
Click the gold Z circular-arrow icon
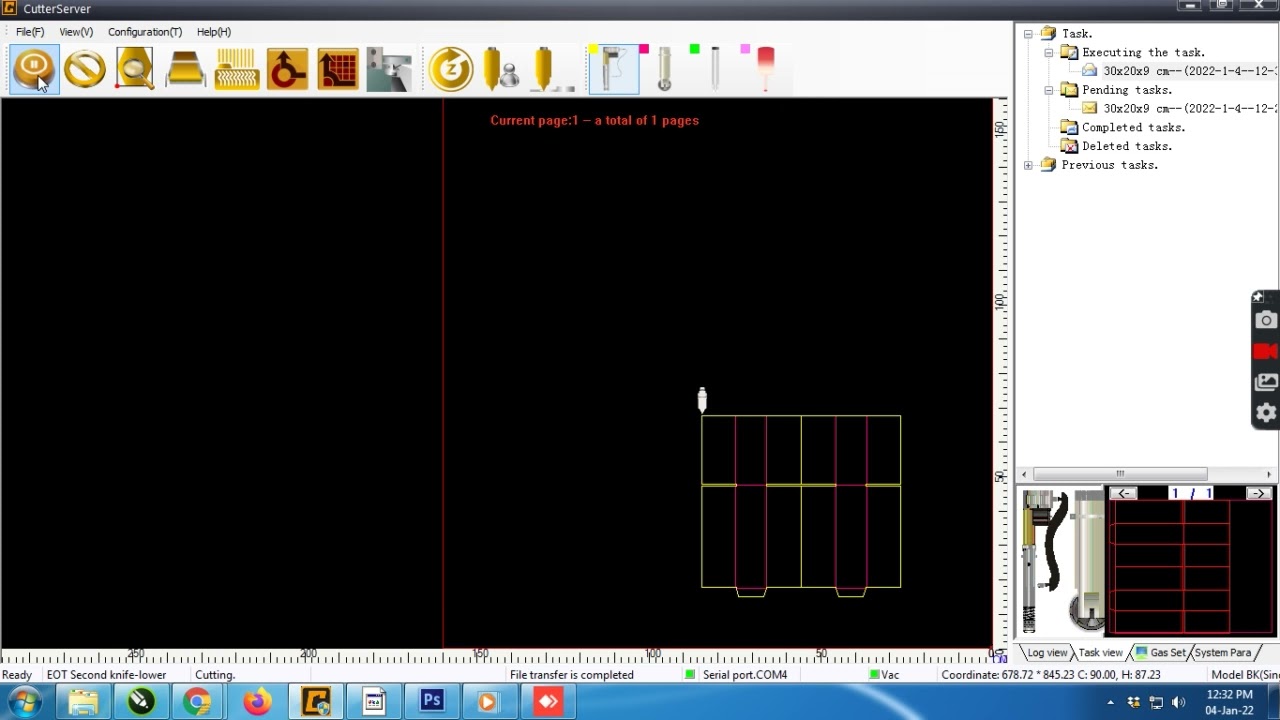451,69
